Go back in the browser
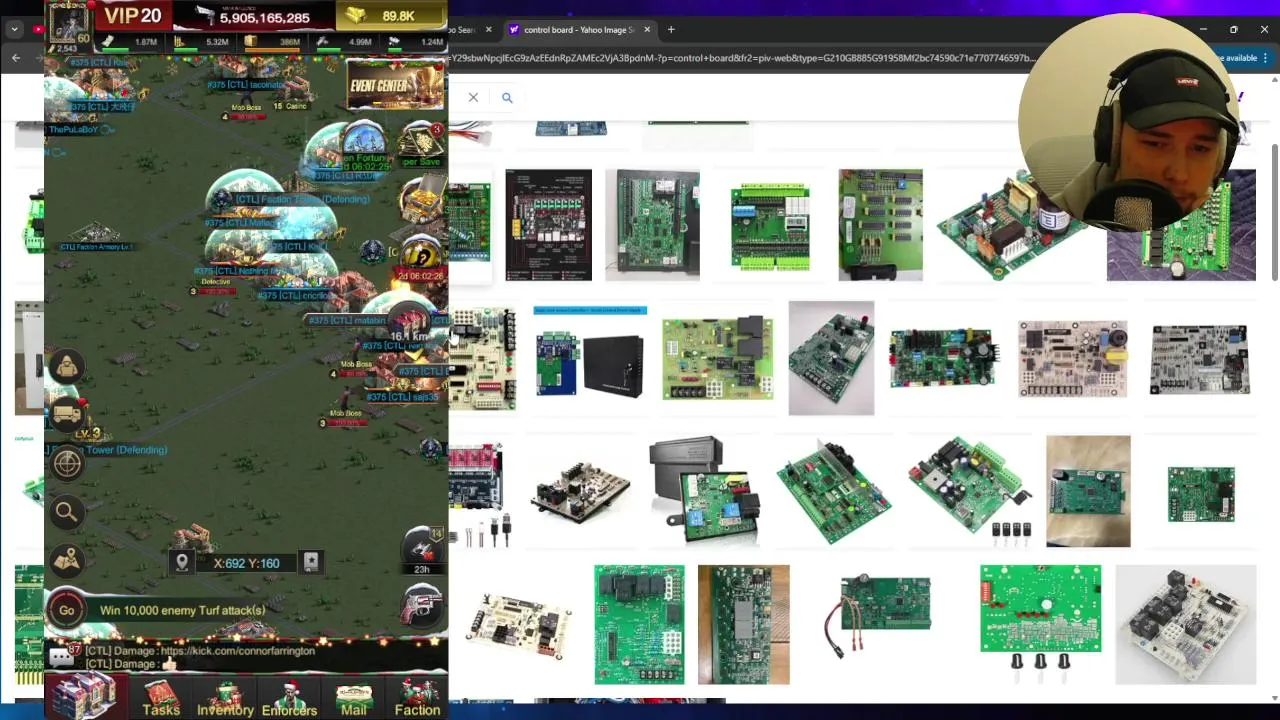1280x720 pixels. click(16, 58)
